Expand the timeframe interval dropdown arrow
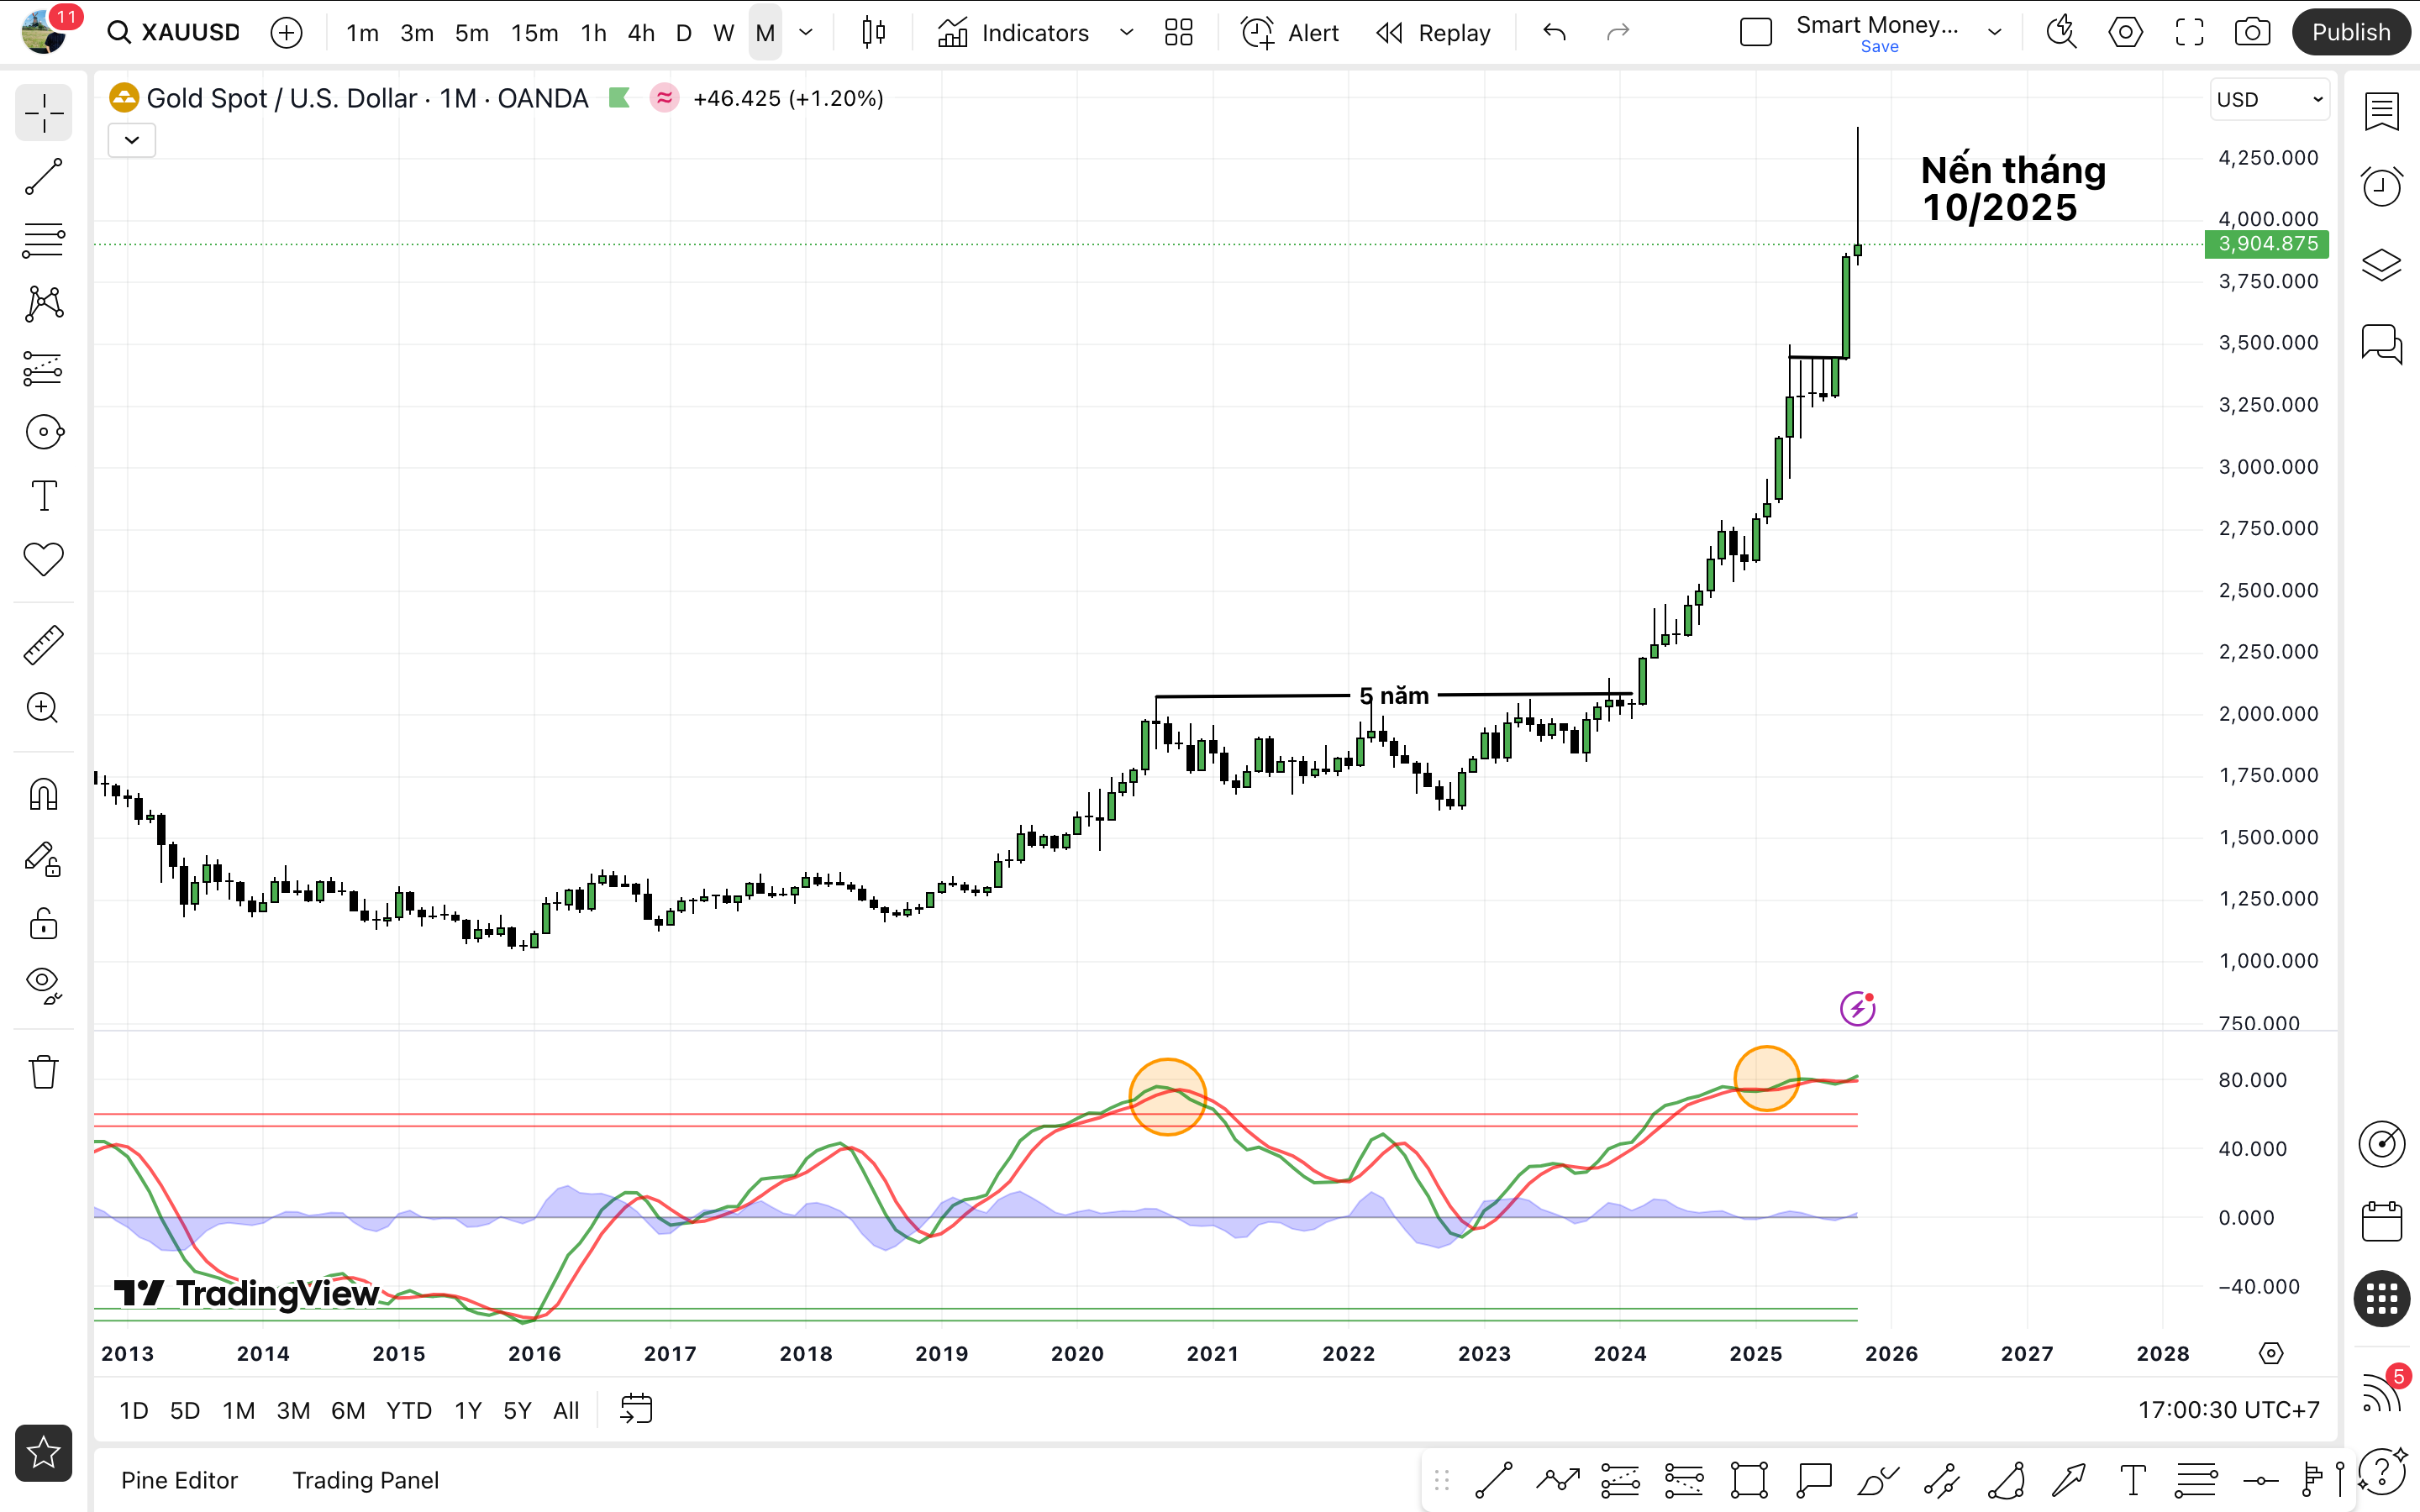Viewport: 2420px width, 1512px height. 806,32
